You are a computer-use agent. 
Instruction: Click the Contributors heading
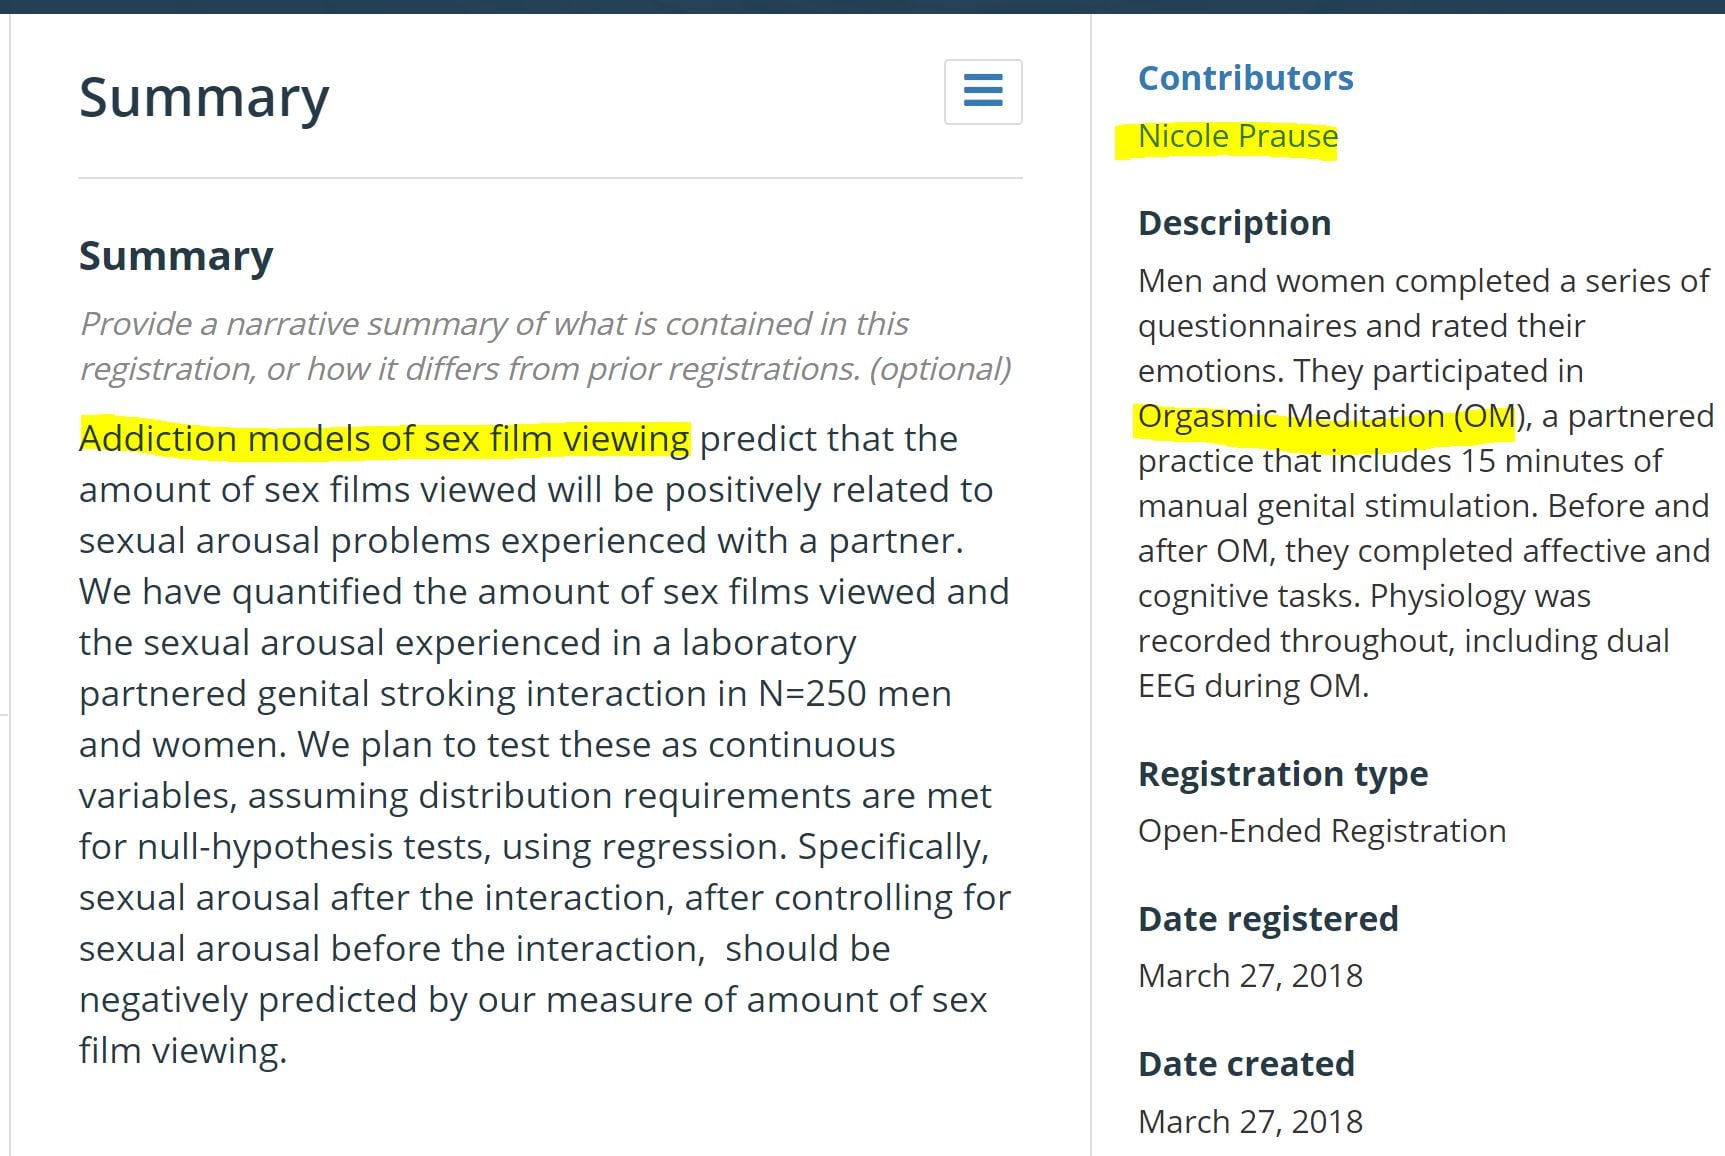[x=1245, y=78]
